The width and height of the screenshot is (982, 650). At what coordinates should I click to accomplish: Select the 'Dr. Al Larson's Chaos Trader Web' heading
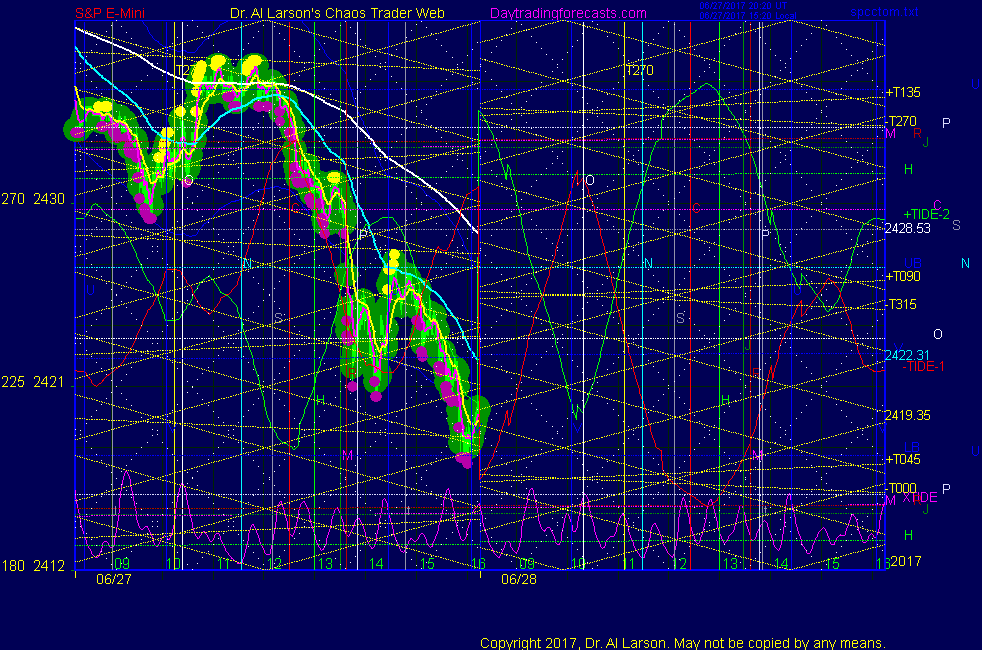click(x=337, y=13)
